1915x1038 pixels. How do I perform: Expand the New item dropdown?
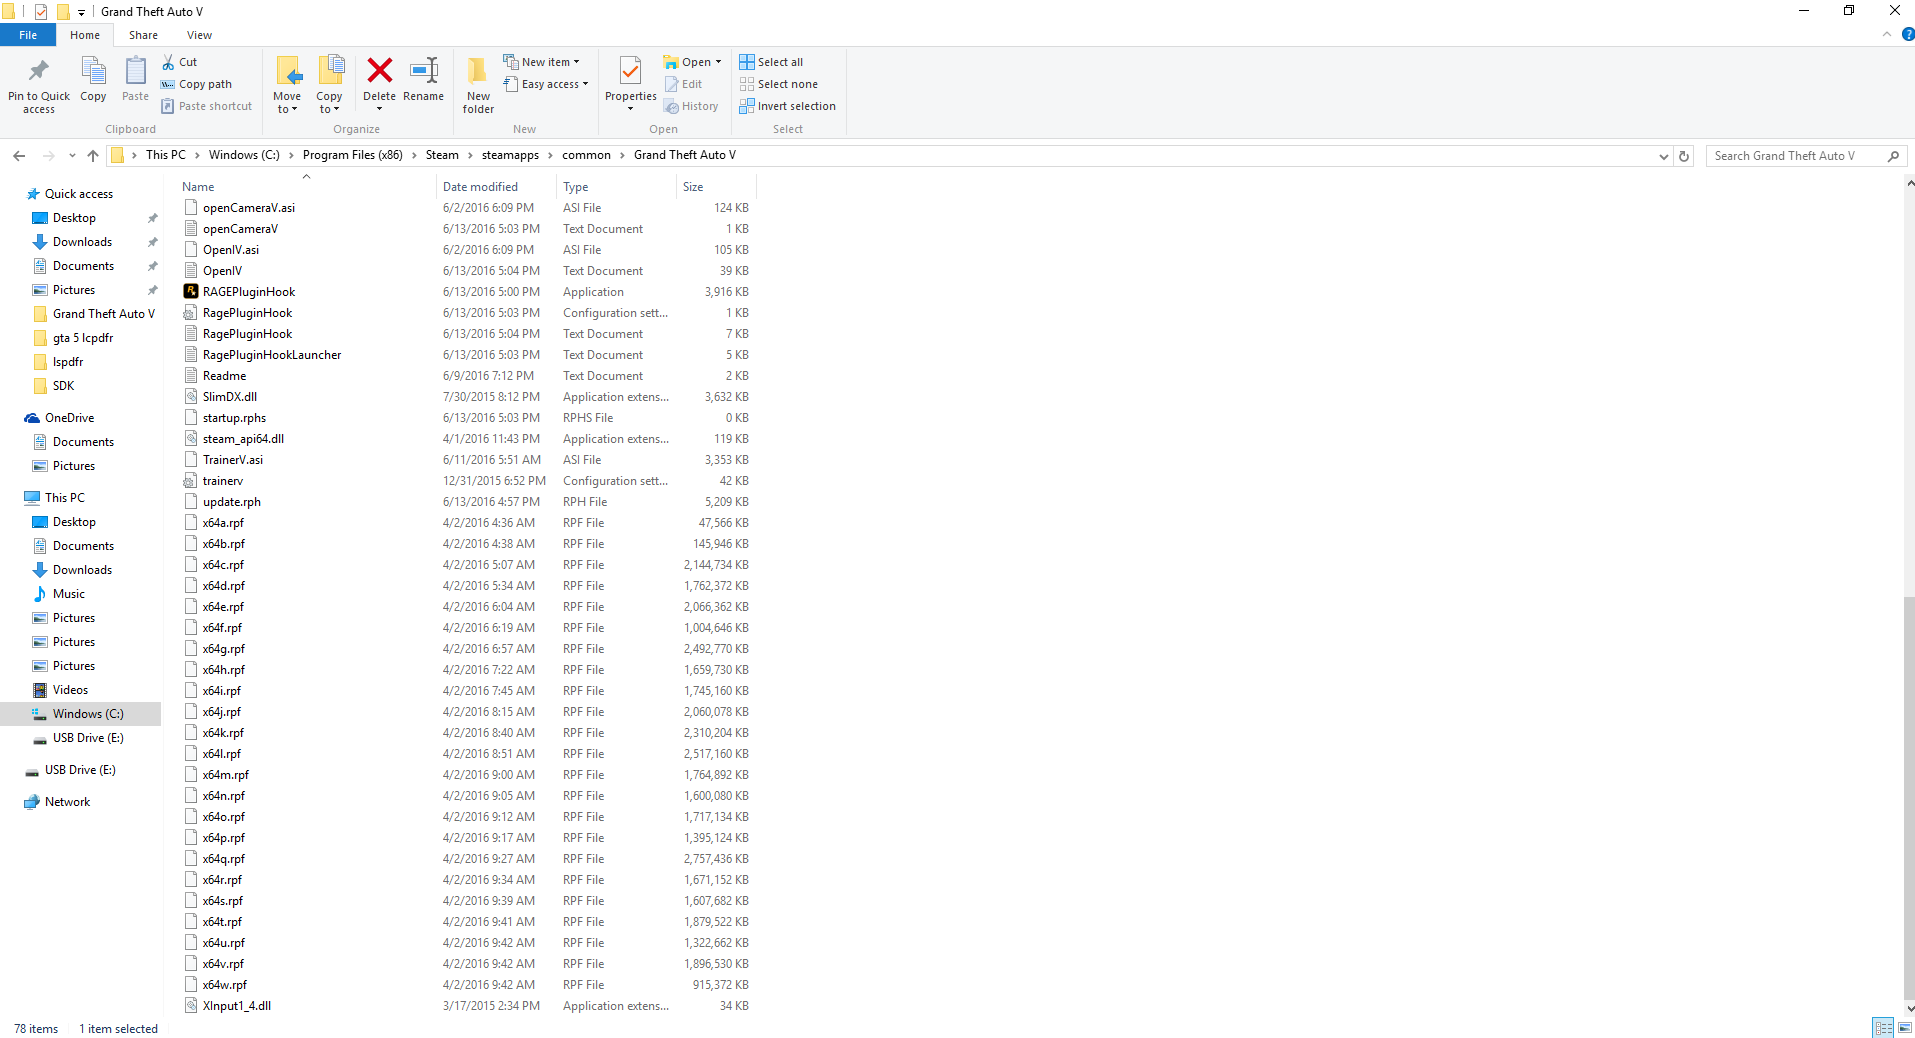541,62
